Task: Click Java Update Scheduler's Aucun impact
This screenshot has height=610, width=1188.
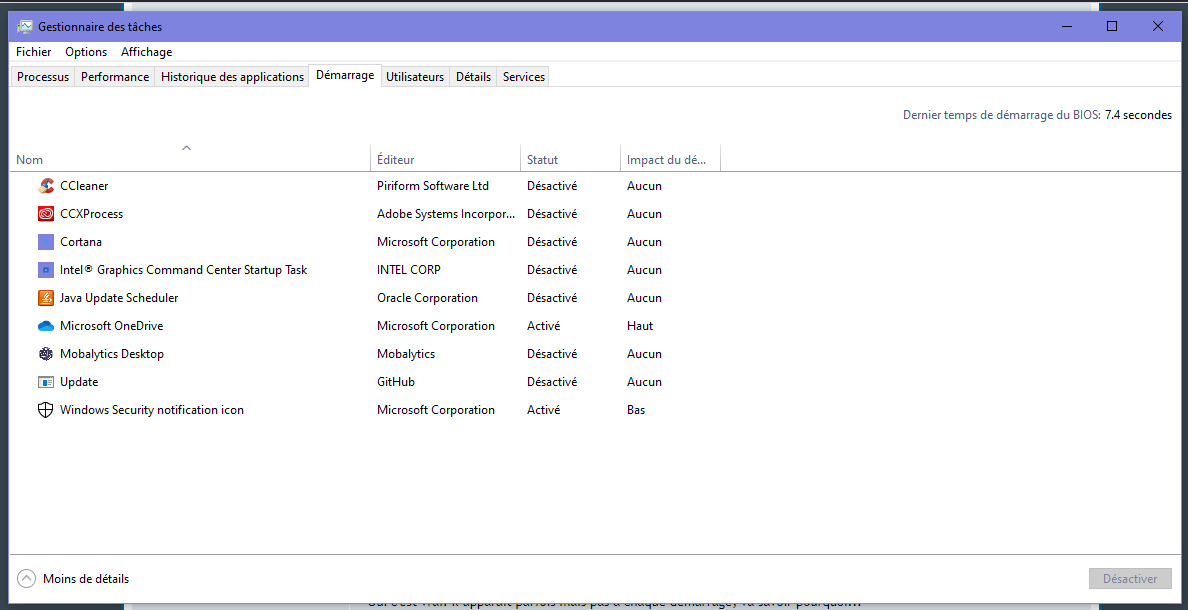Action: click(645, 298)
